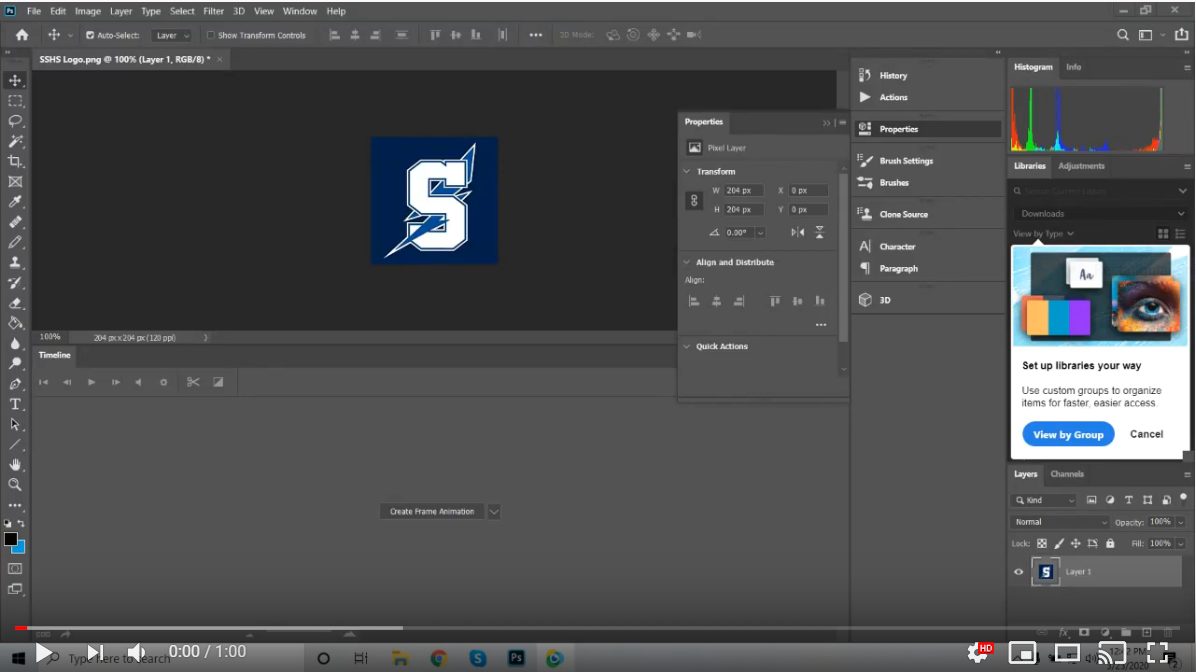The image size is (1196, 672).
Task: Select the Zoom tool
Action: (14, 484)
